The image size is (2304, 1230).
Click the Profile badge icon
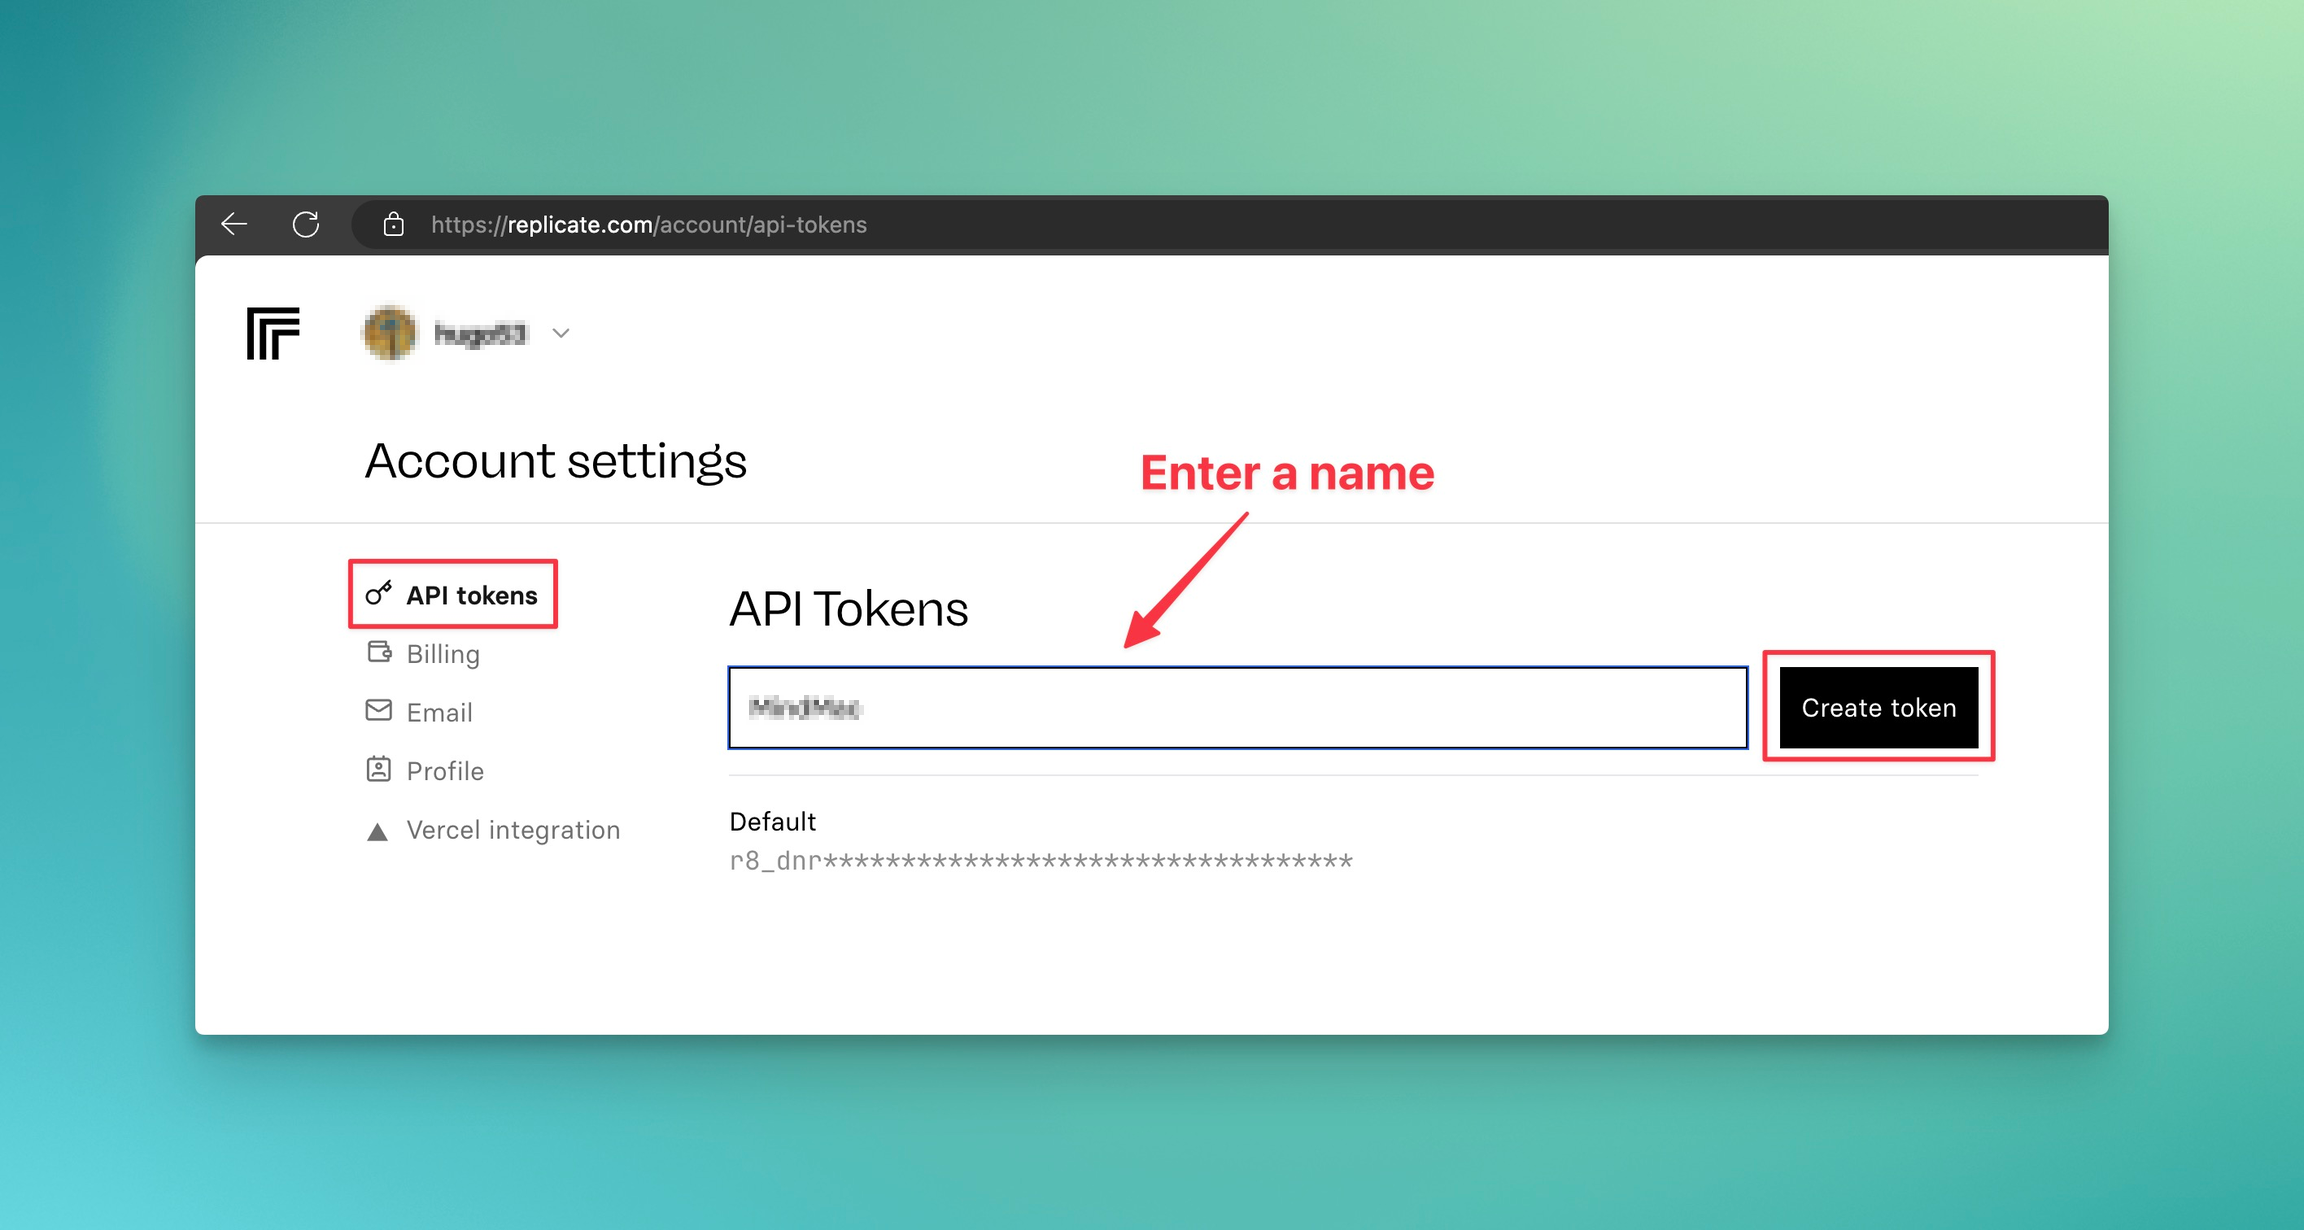tap(378, 769)
